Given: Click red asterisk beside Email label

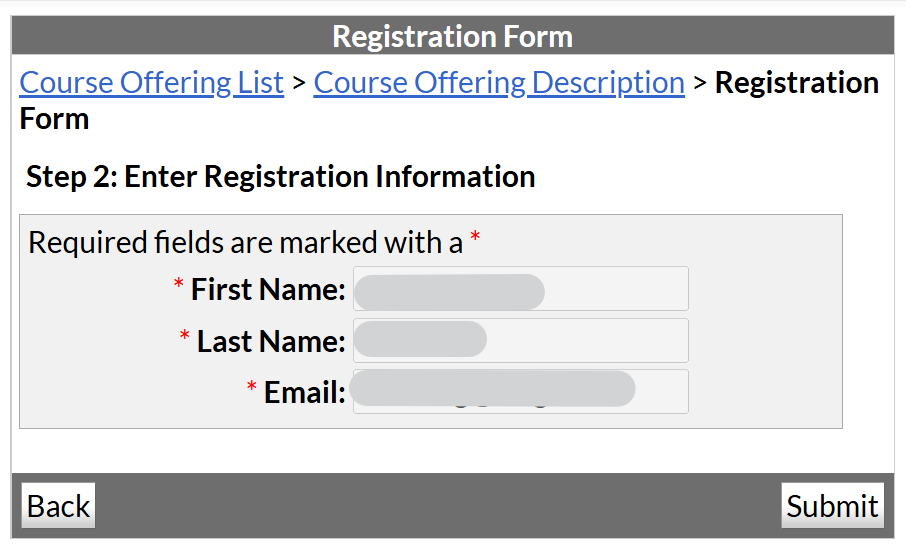Looking at the screenshot, I should 252,391.
